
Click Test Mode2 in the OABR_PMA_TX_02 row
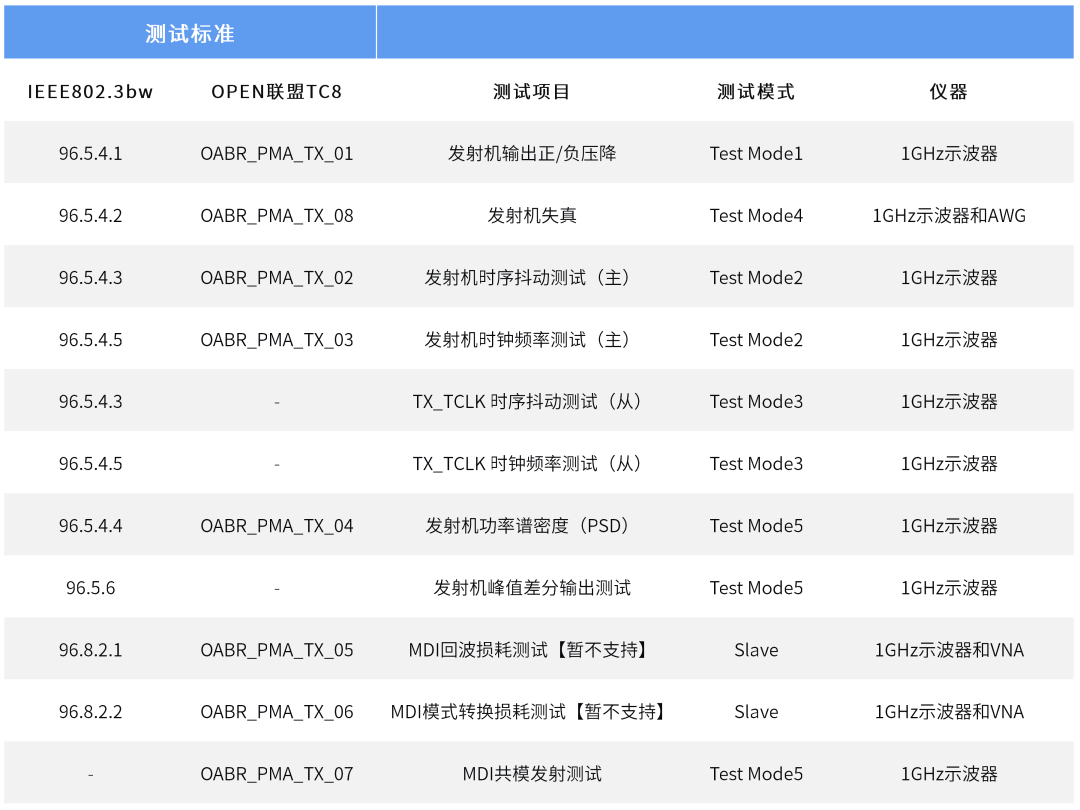[756, 278]
